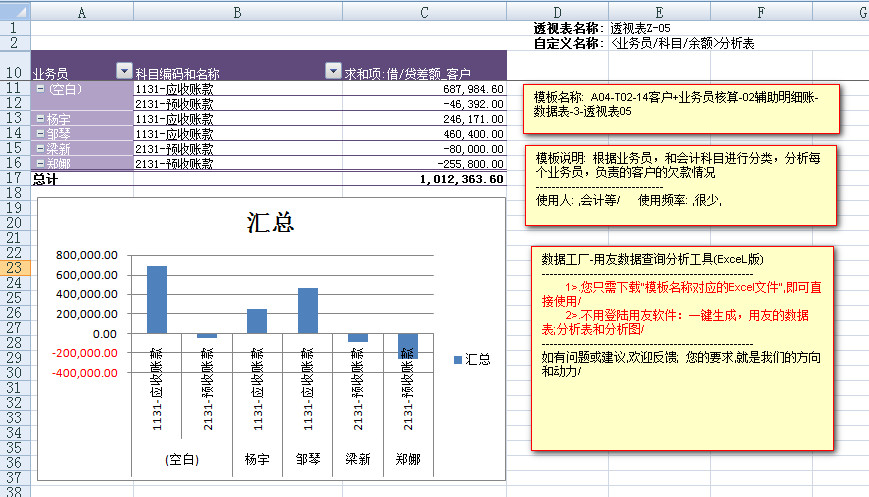This screenshot has height=497, width=869.
Task: Click the 透视表Z-05 name cell
Action: point(640,27)
